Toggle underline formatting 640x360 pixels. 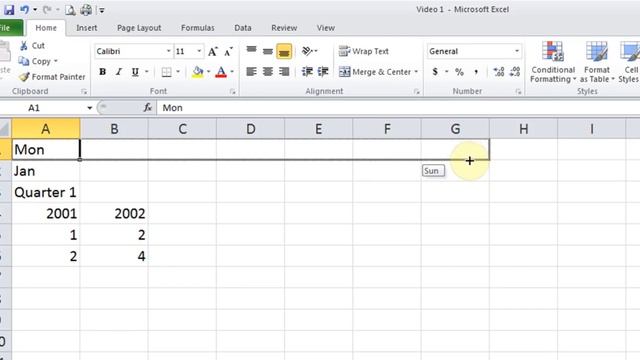coord(135,72)
